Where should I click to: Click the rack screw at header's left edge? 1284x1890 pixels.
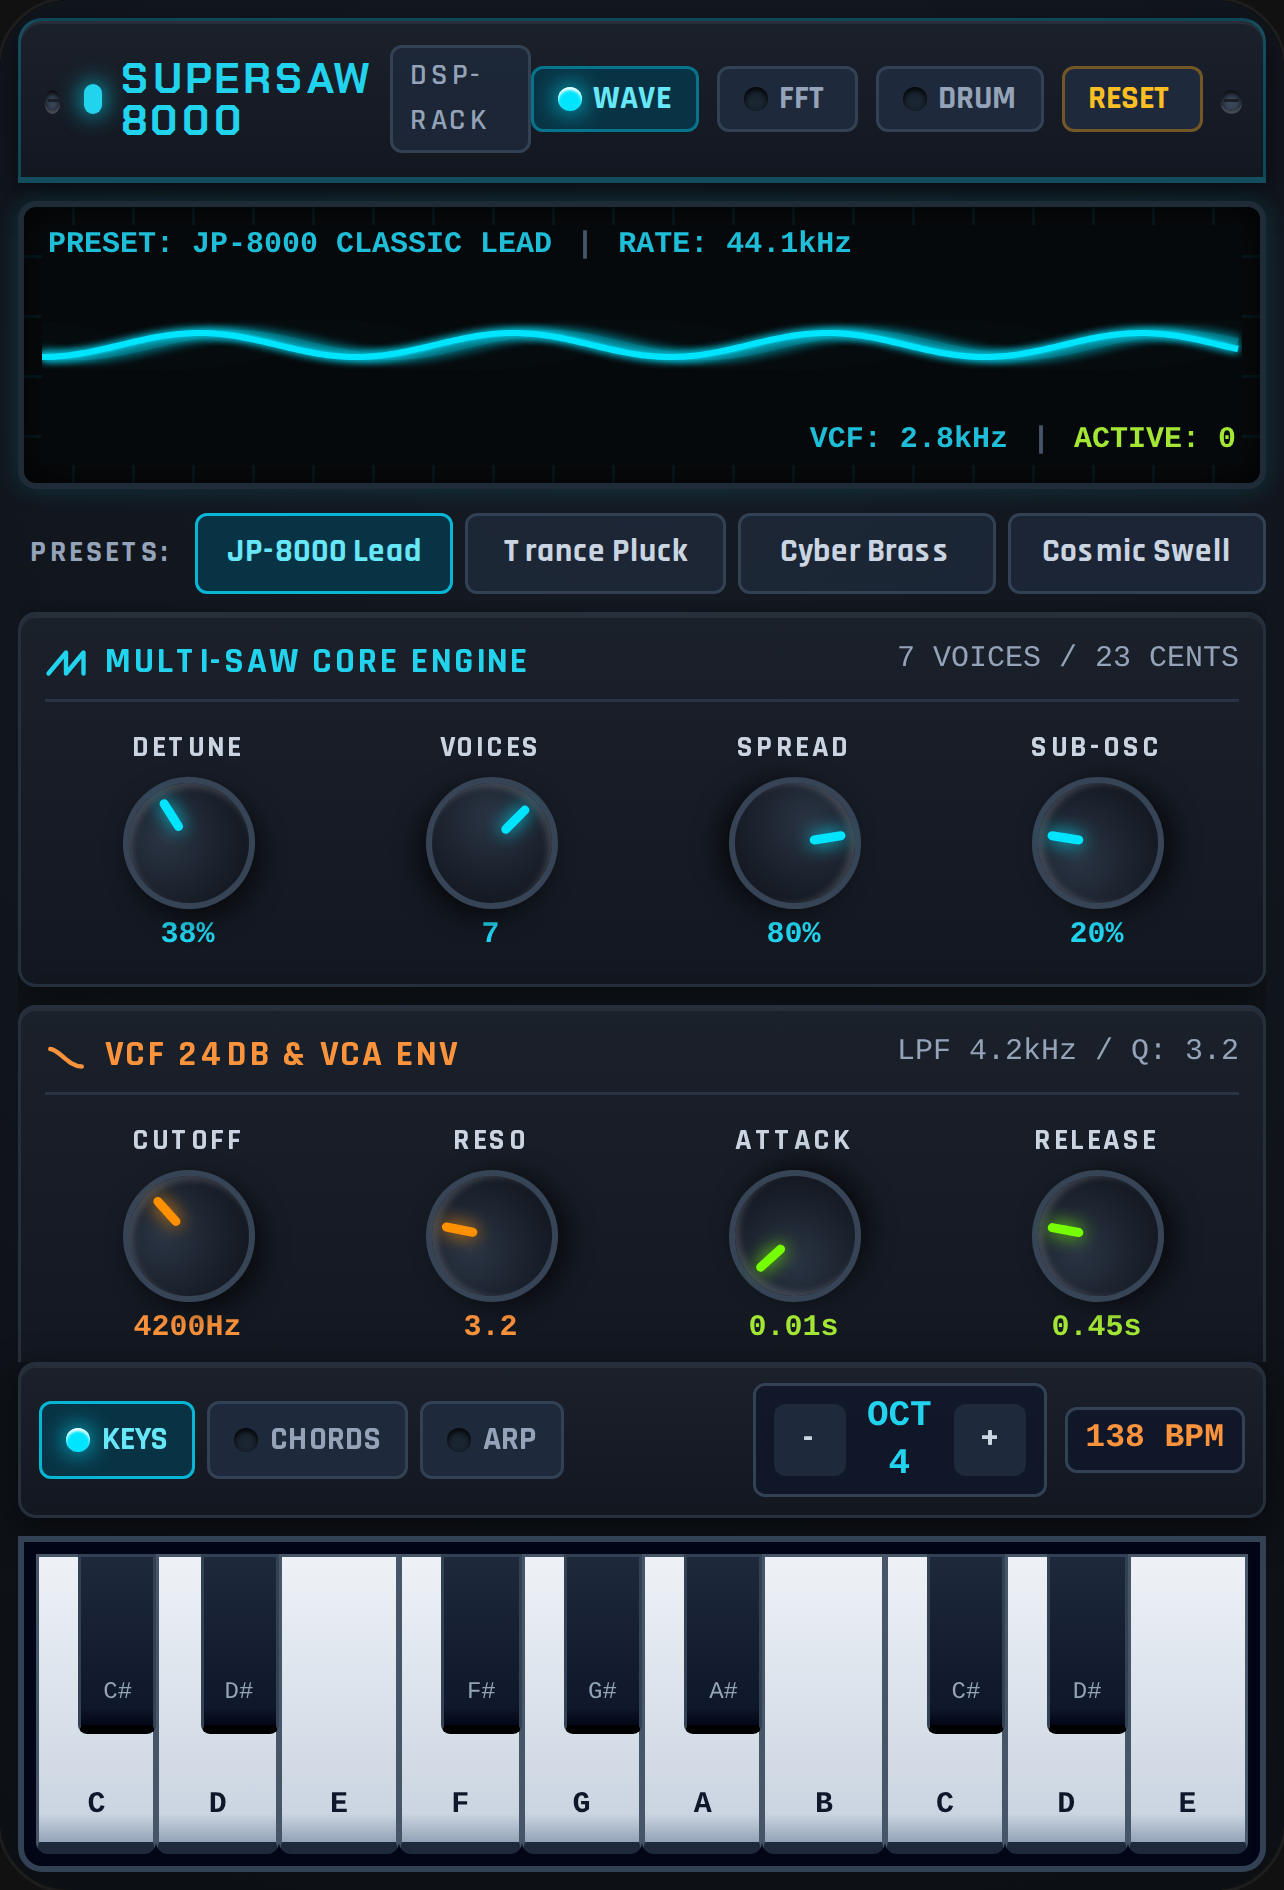click(53, 102)
